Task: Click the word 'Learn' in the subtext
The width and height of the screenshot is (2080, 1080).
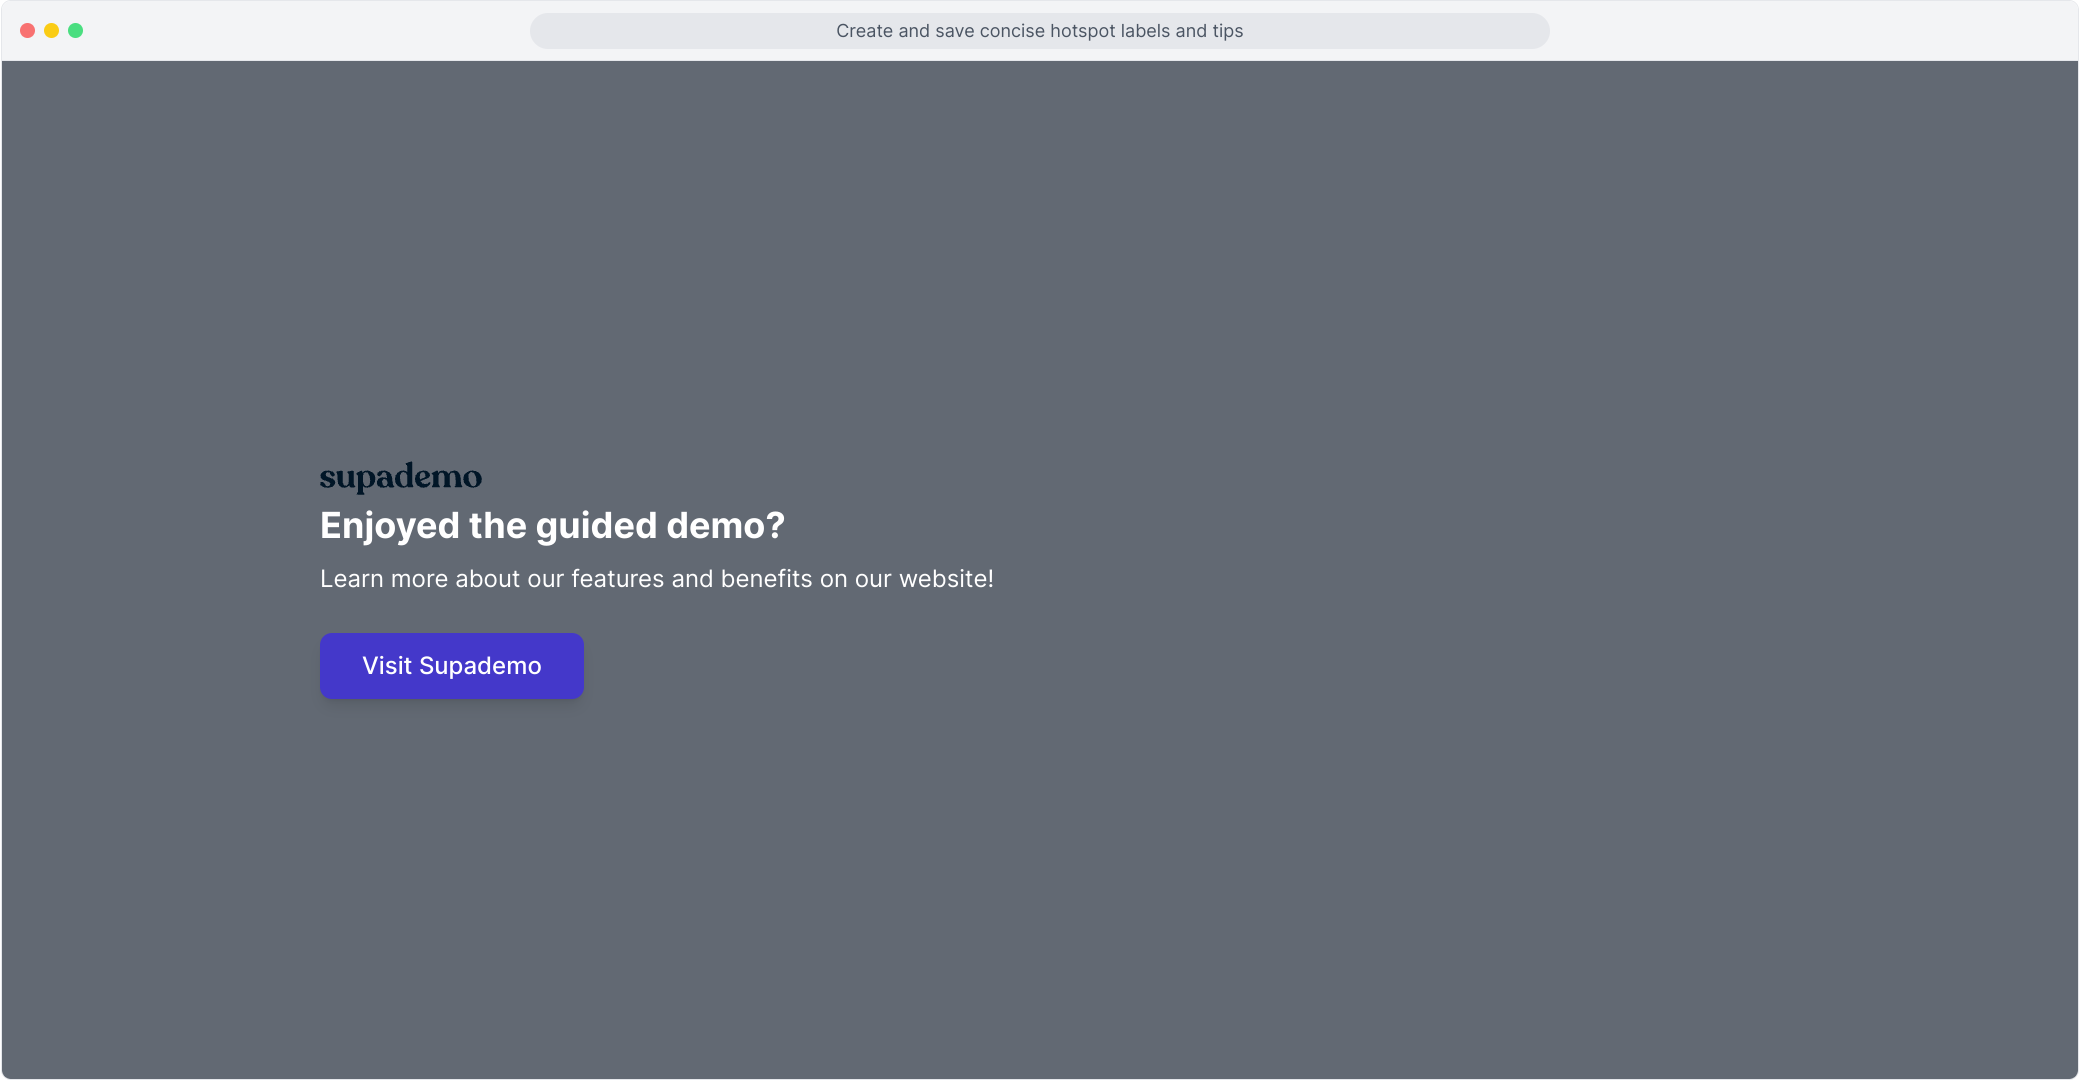Action: pyautogui.click(x=351, y=579)
